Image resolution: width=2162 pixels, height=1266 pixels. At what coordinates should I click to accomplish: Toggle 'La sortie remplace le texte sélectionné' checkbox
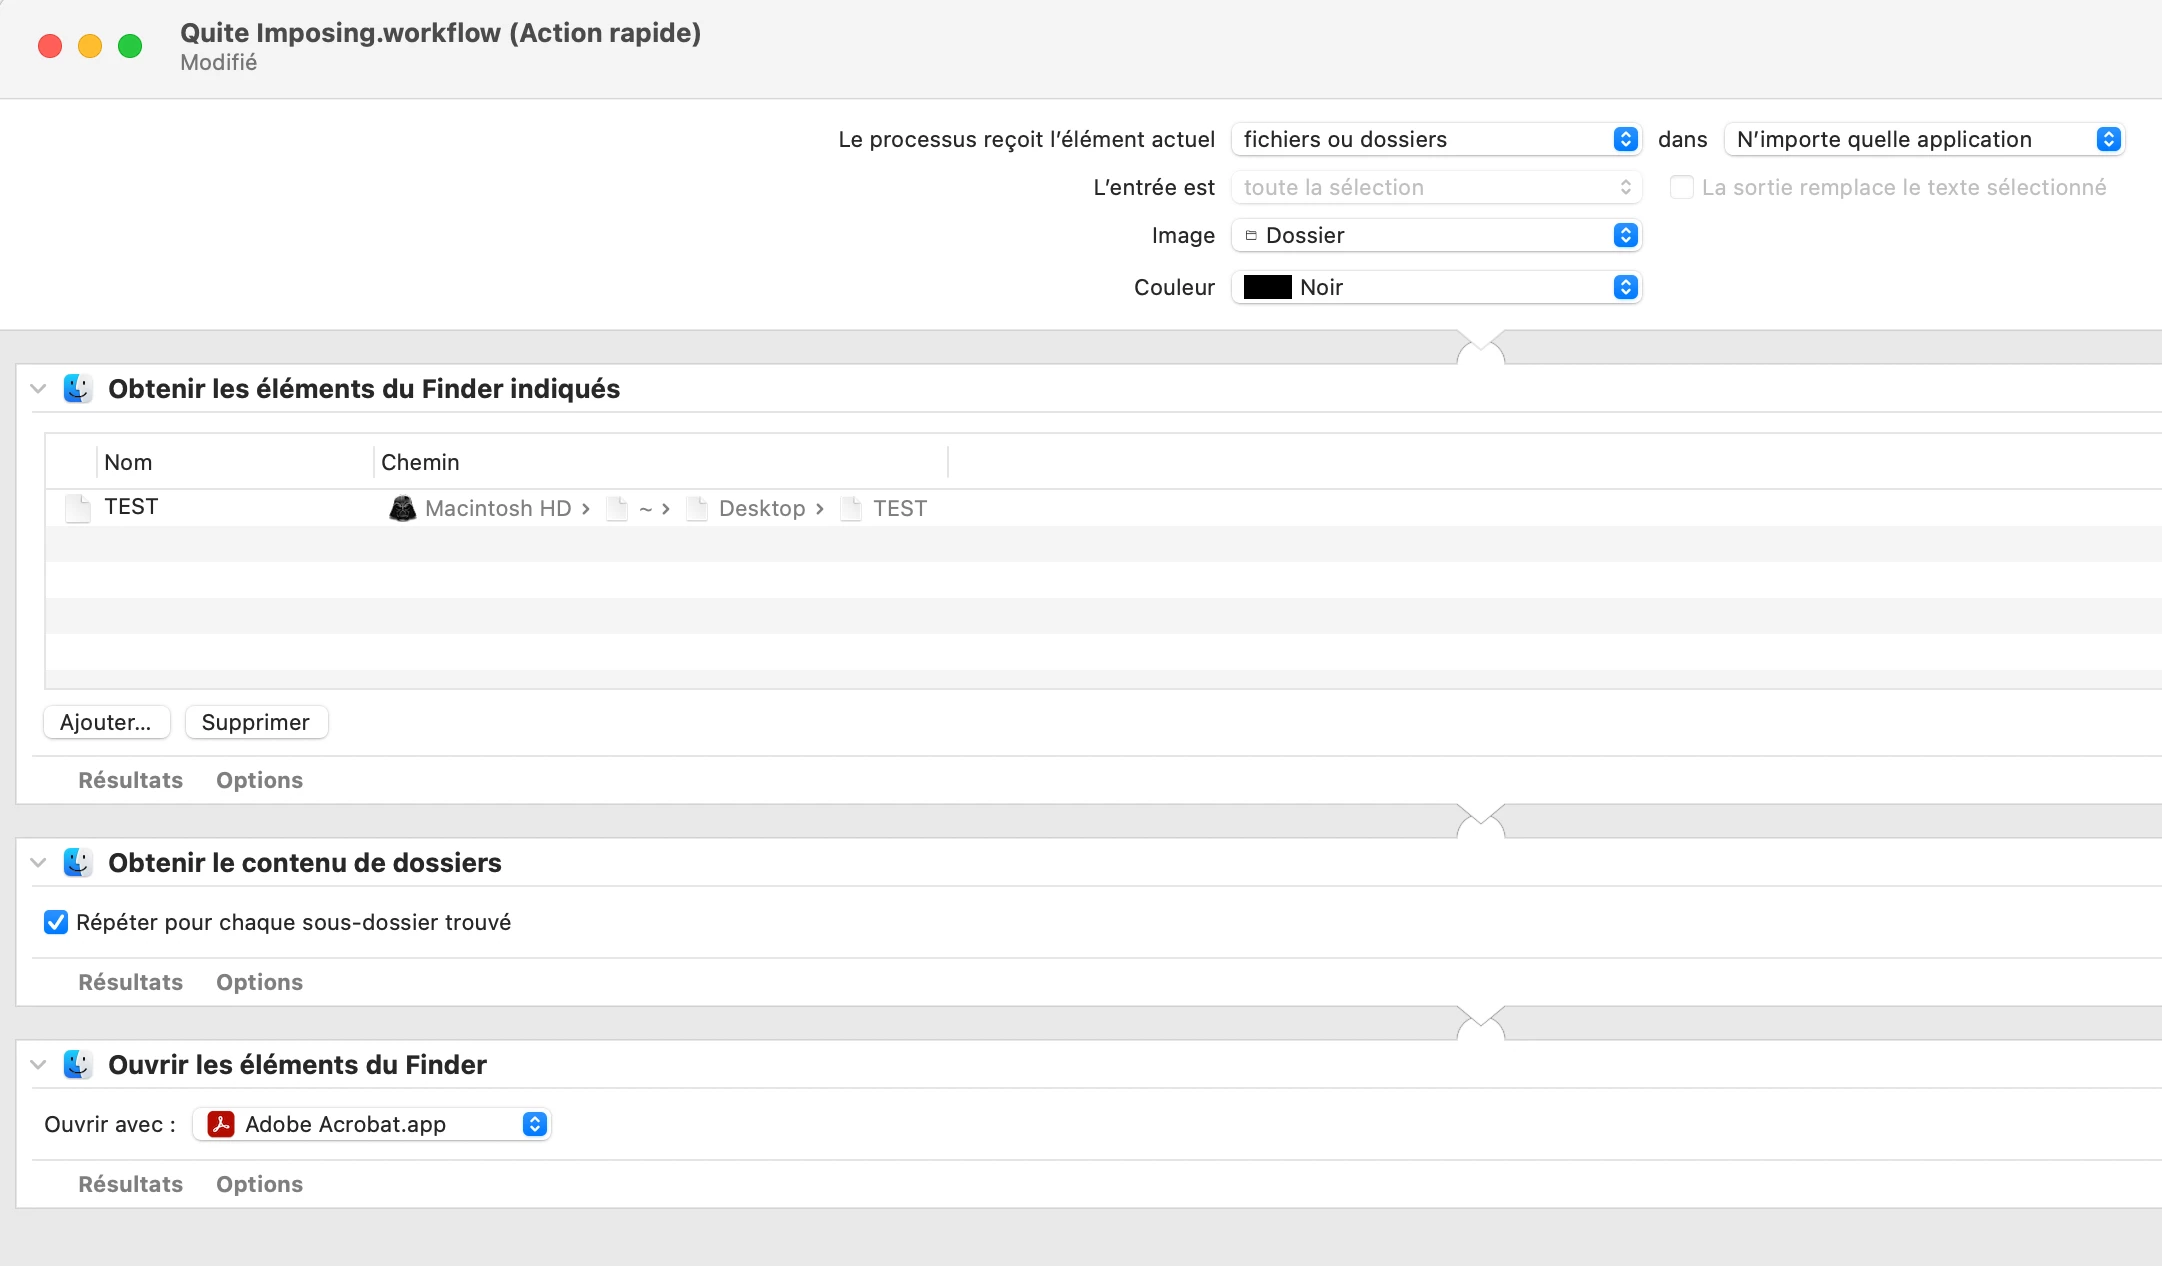(1682, 187)
